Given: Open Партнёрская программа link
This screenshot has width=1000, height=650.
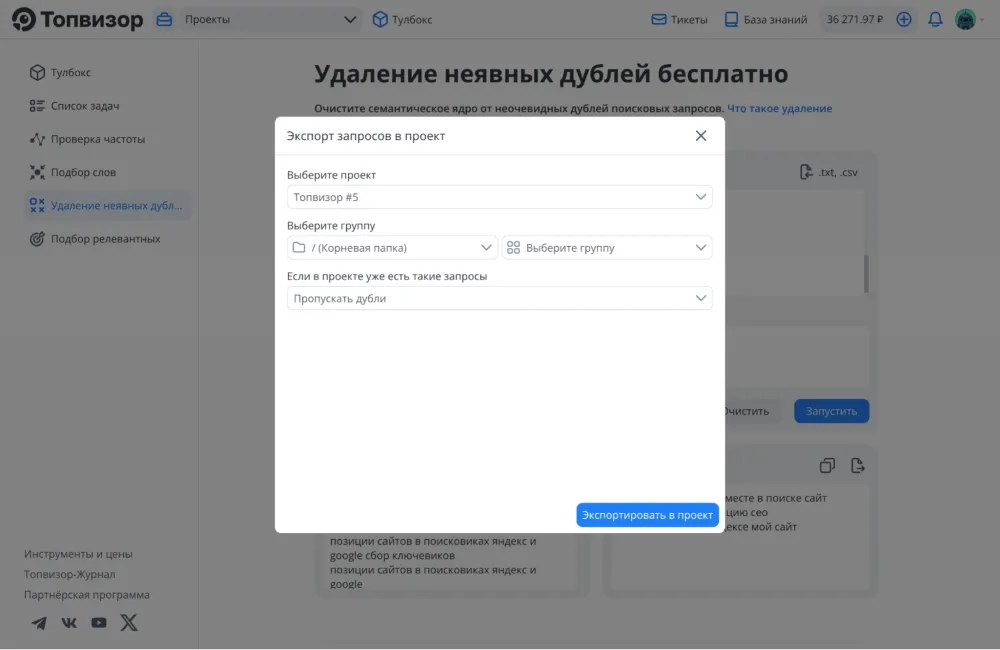Looking at the screenshot, I should click(87, 595).
